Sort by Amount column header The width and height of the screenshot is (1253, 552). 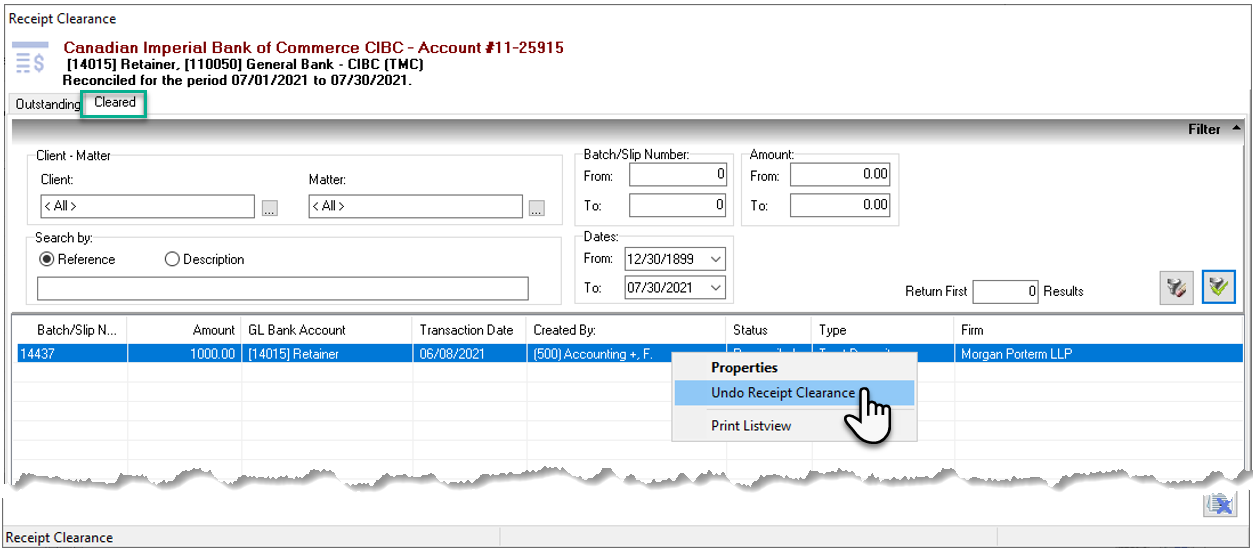point(184,330)
